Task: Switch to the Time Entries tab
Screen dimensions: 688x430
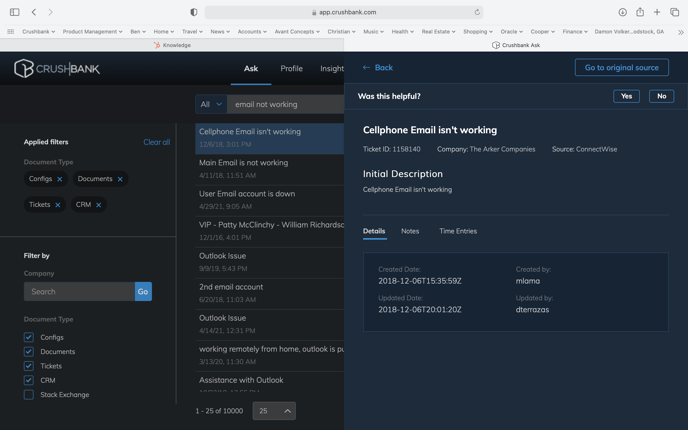Action: (458, 231)
